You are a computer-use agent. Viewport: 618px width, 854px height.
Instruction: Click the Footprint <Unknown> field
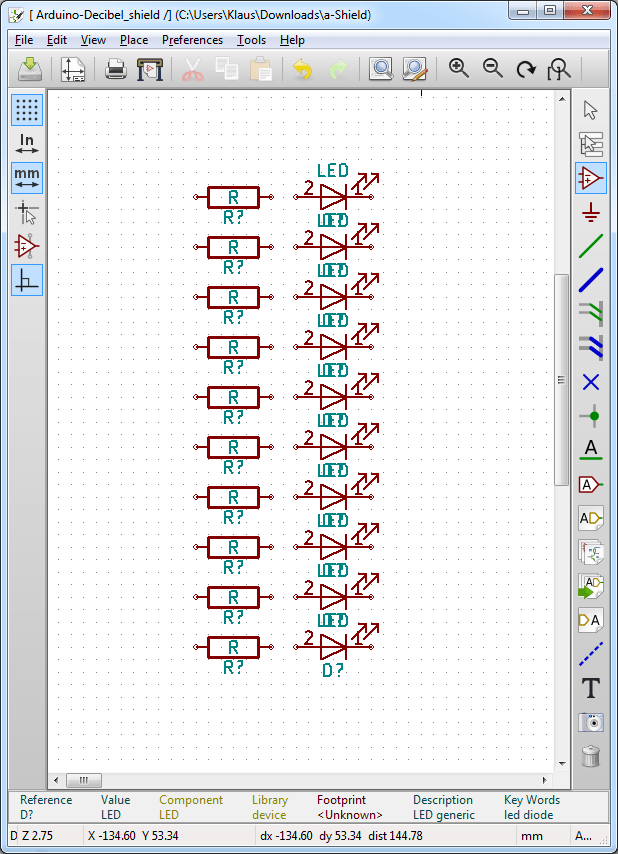(x=350, y=807)
